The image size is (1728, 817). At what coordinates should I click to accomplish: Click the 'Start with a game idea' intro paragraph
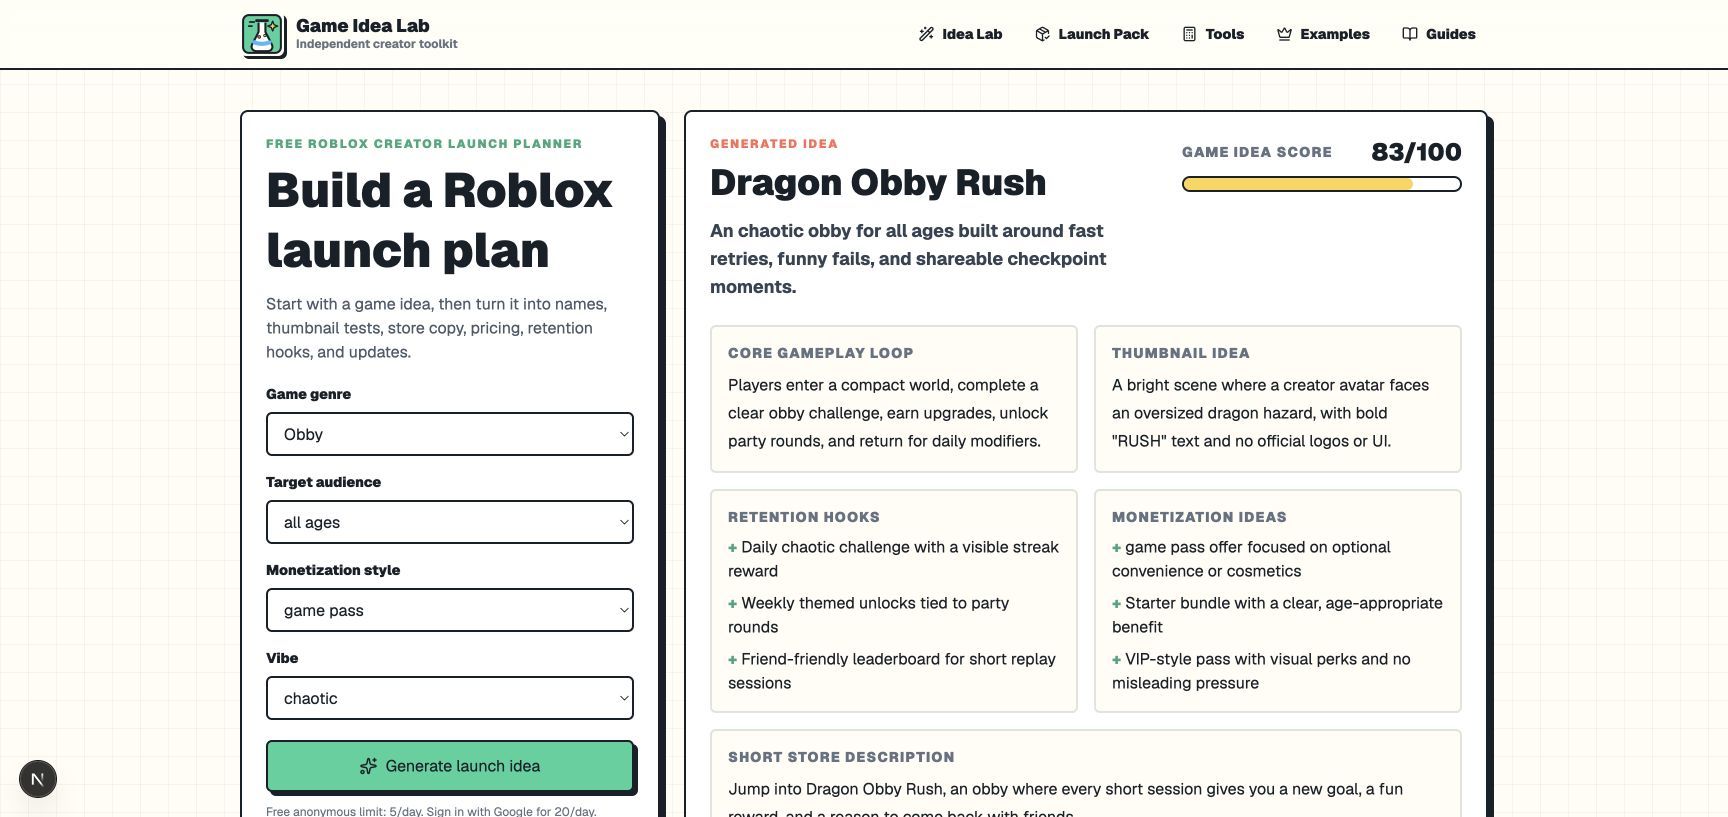(x=436, y=328)
